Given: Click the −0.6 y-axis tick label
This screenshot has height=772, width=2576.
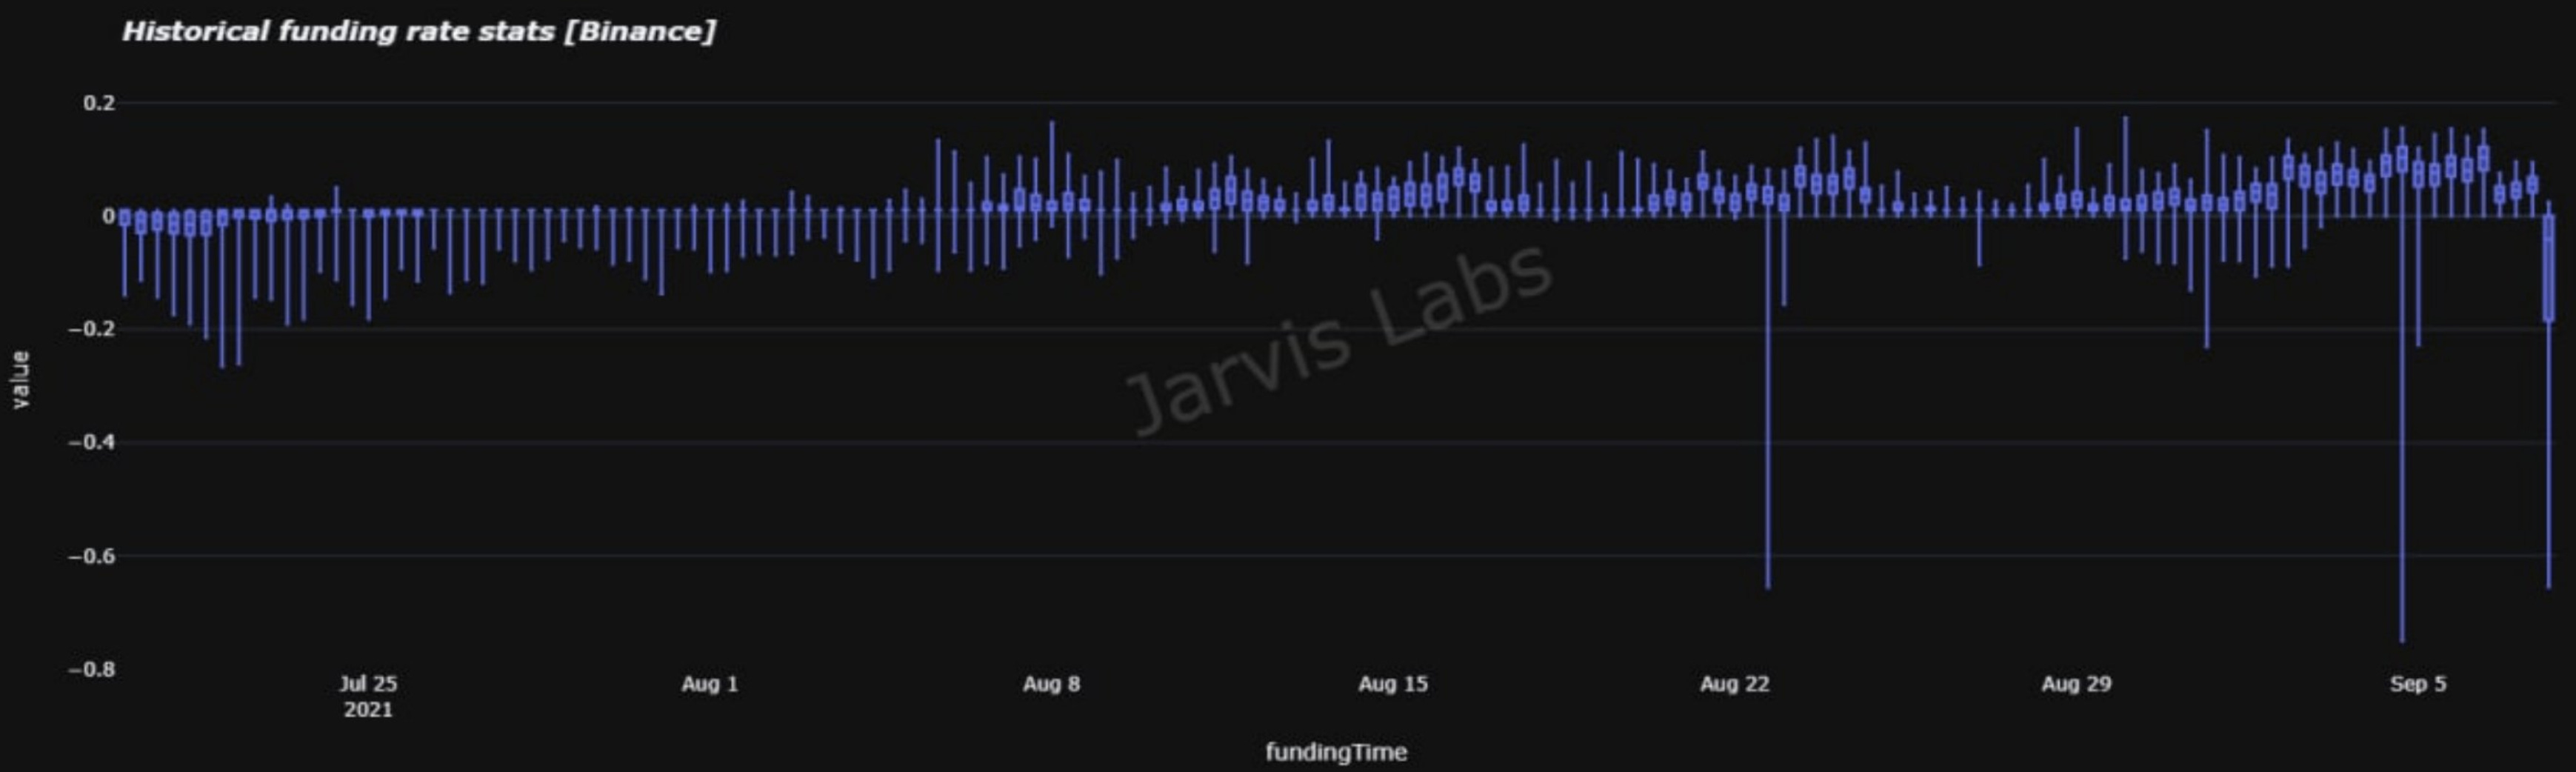Looking at the screenshot, I should coord(91,555).
